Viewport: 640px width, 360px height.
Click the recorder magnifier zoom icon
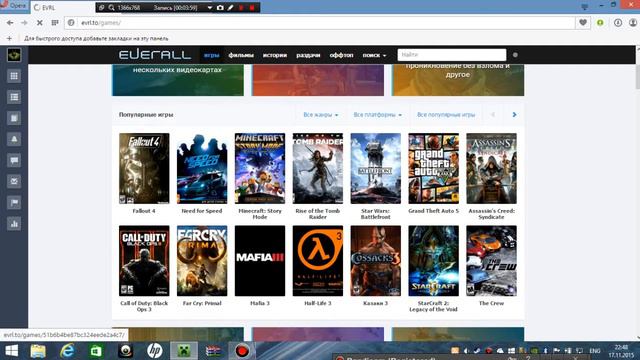[111, 8]
